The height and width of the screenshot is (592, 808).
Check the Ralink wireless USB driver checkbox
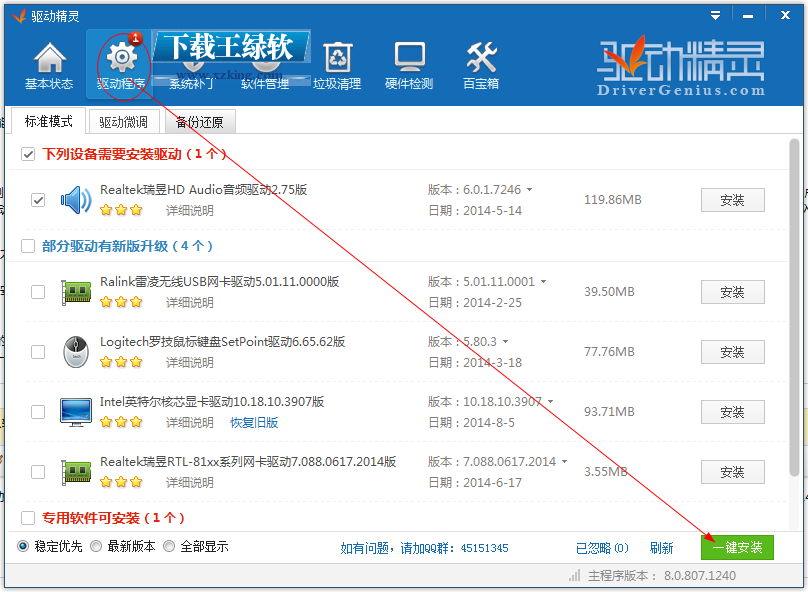pos(38,292)
